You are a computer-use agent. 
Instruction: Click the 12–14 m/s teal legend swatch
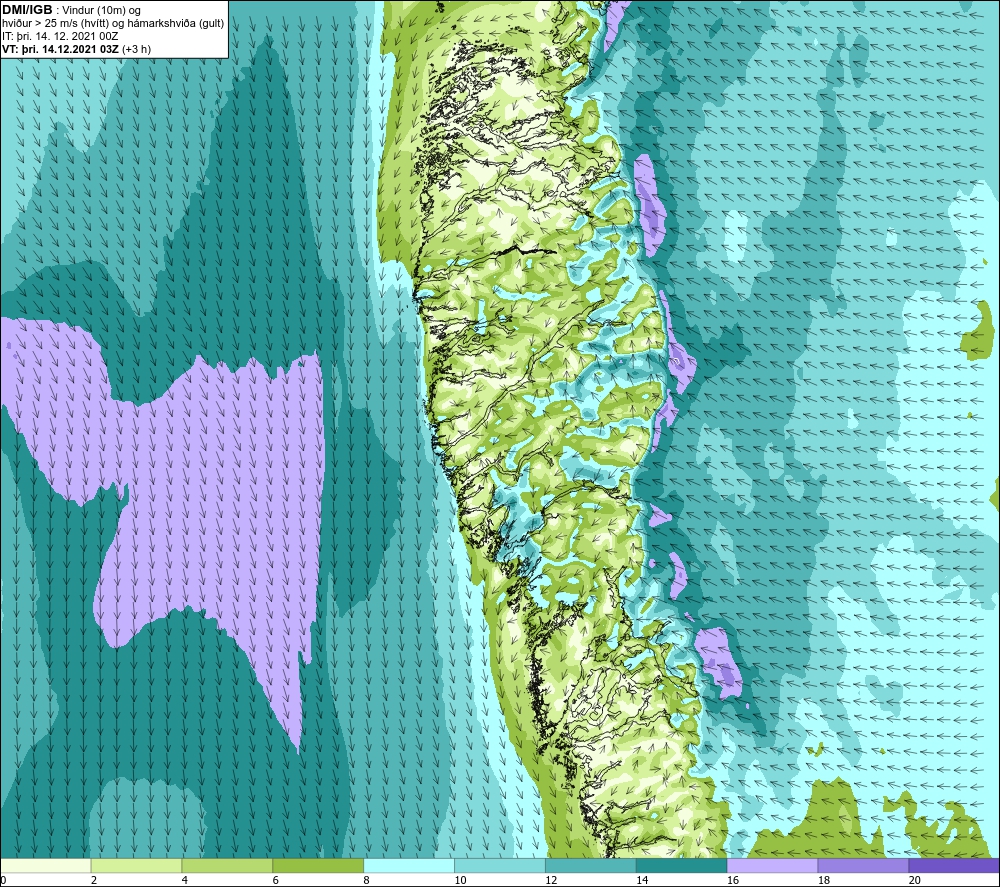tap(591, 865)
